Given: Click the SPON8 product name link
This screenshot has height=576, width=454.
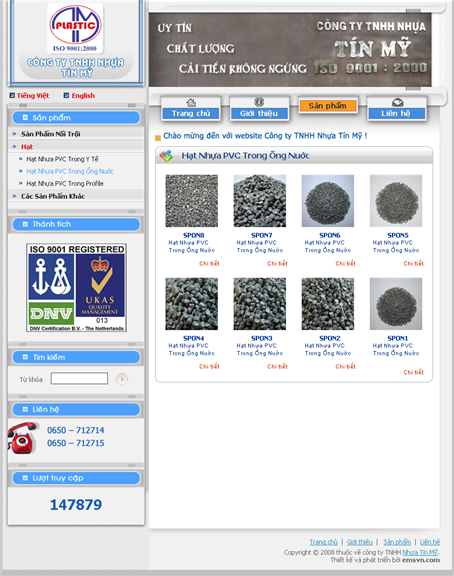Looking at the screenshot, I should click(x=194, y=235).
